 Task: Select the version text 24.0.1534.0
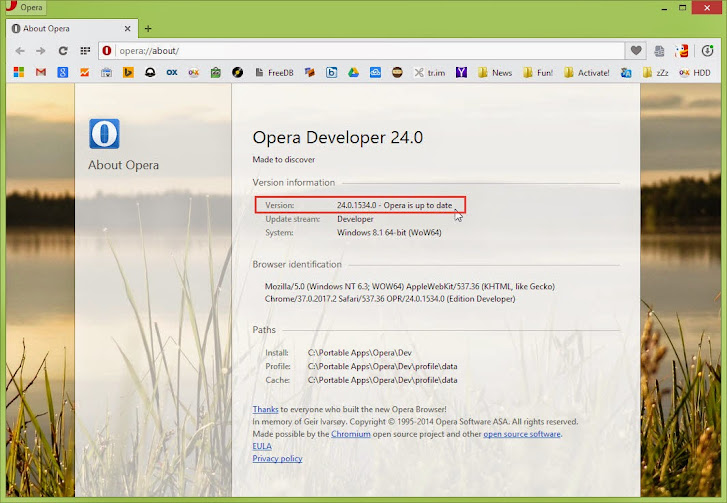[357, 205]
